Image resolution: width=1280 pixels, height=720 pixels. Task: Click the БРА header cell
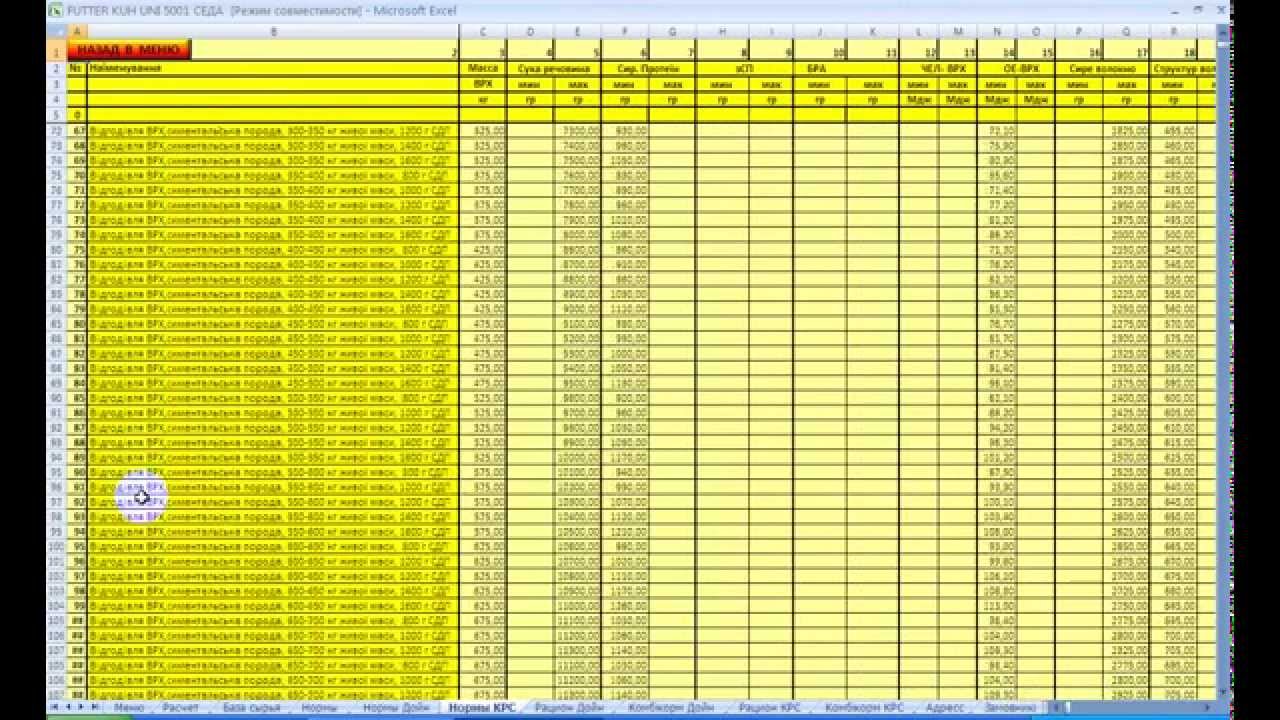click(846, 68)
